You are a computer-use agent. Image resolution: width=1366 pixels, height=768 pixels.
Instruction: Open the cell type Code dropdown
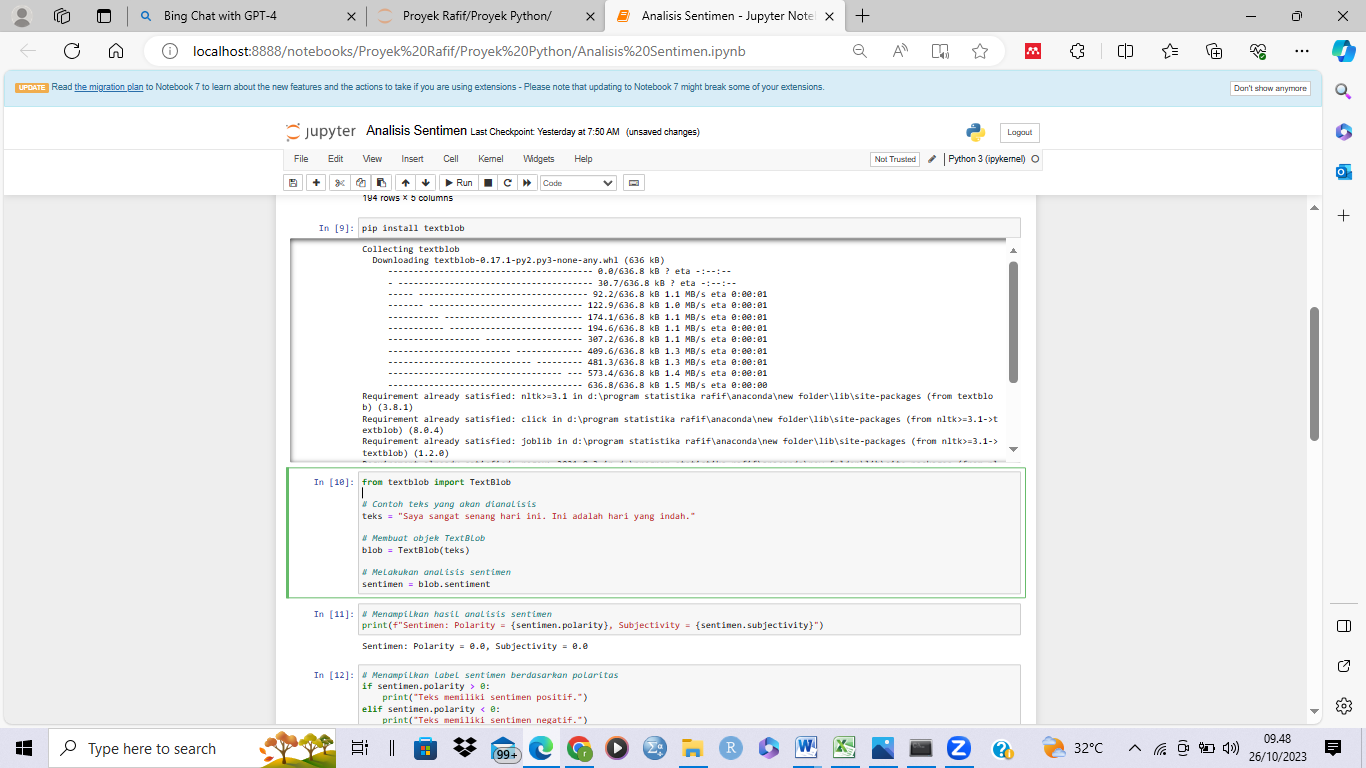[x=578, y=183]
